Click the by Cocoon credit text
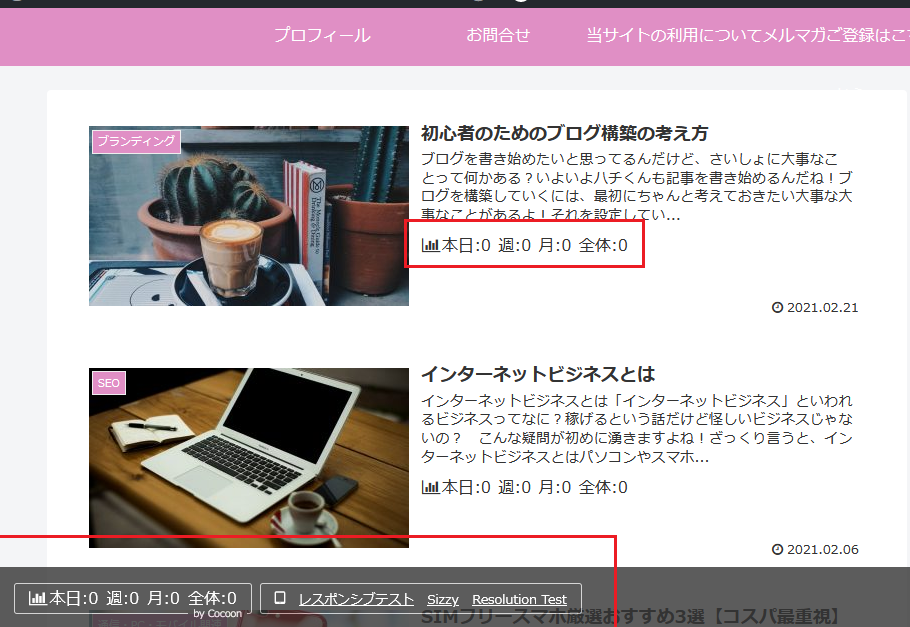This screenshot has width=910, height=627. click(218, 614)
